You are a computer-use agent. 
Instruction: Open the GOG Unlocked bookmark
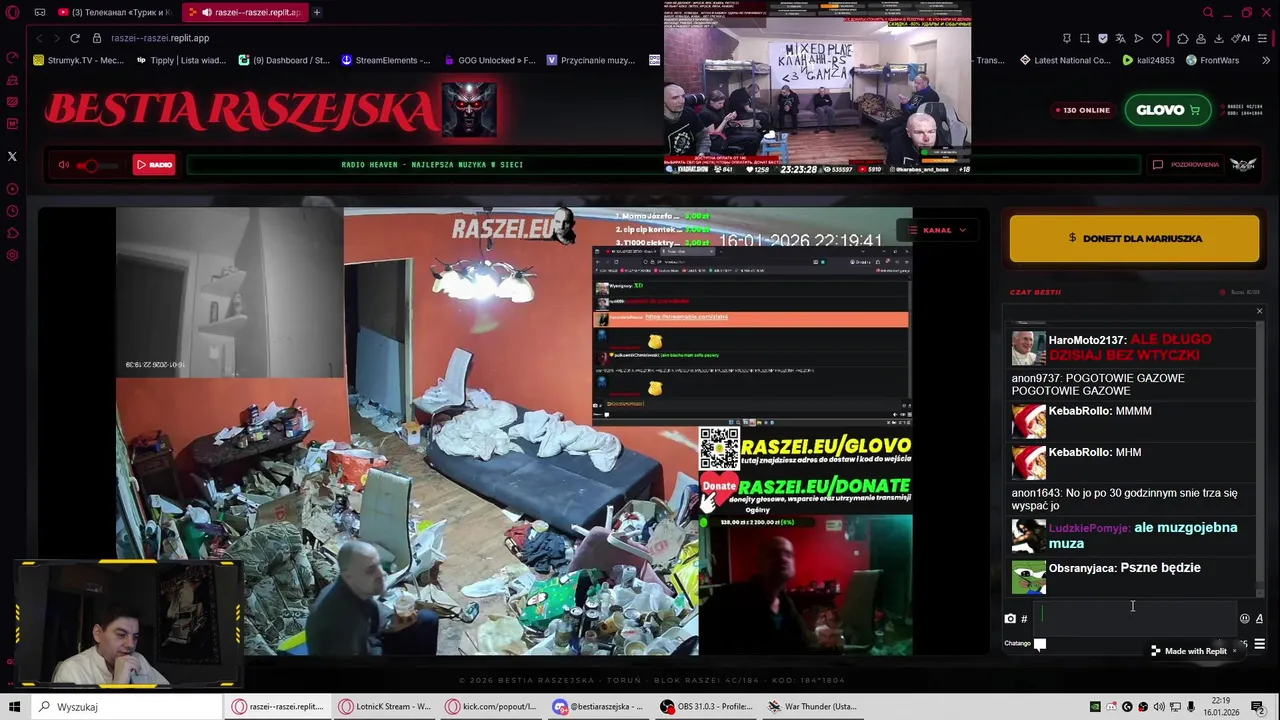pyautogui.click(x=489, y=60)
